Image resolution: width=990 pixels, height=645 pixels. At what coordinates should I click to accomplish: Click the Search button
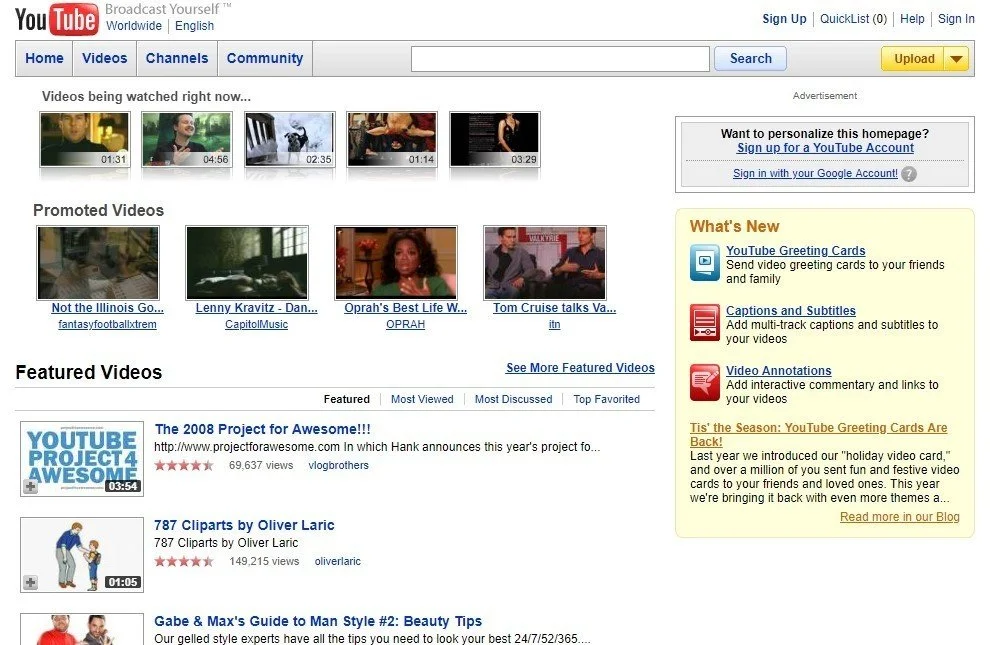coord(751,59)
